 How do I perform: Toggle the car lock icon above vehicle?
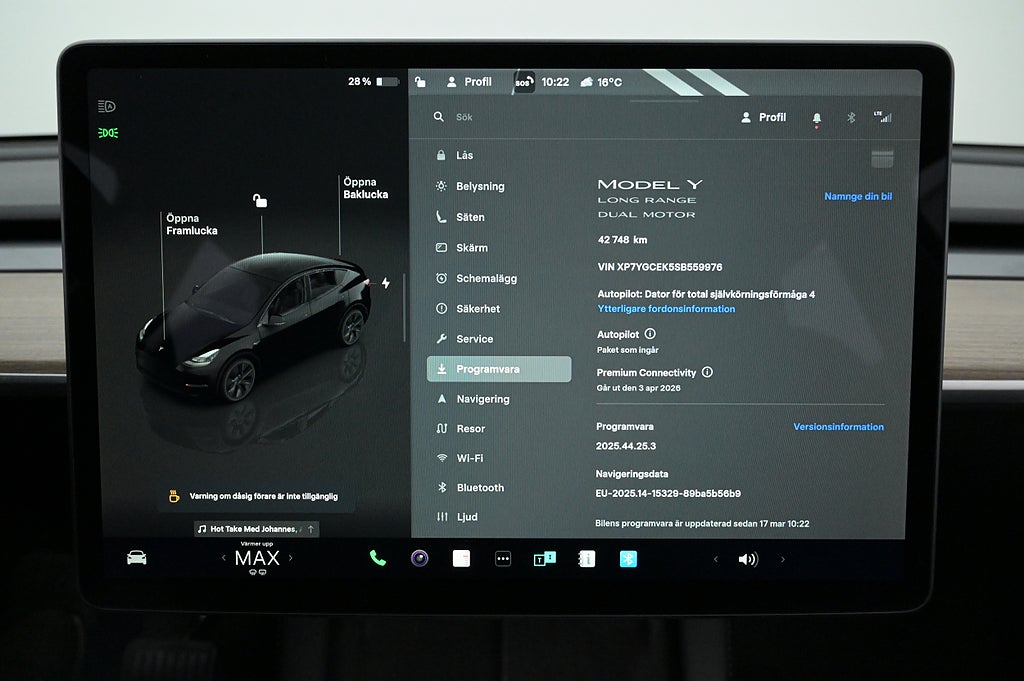[x=260, y=201]
